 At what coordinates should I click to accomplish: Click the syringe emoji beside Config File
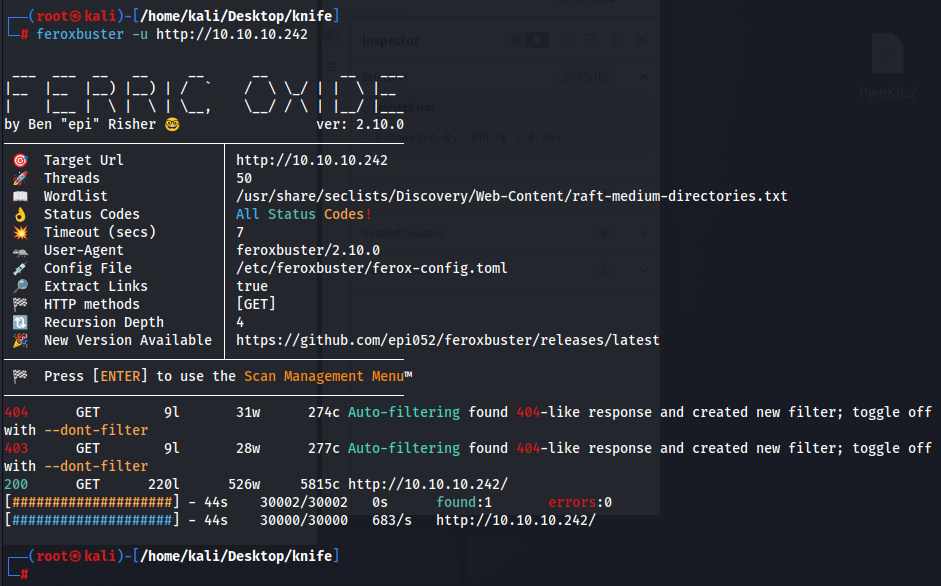[x=20, y=268]
